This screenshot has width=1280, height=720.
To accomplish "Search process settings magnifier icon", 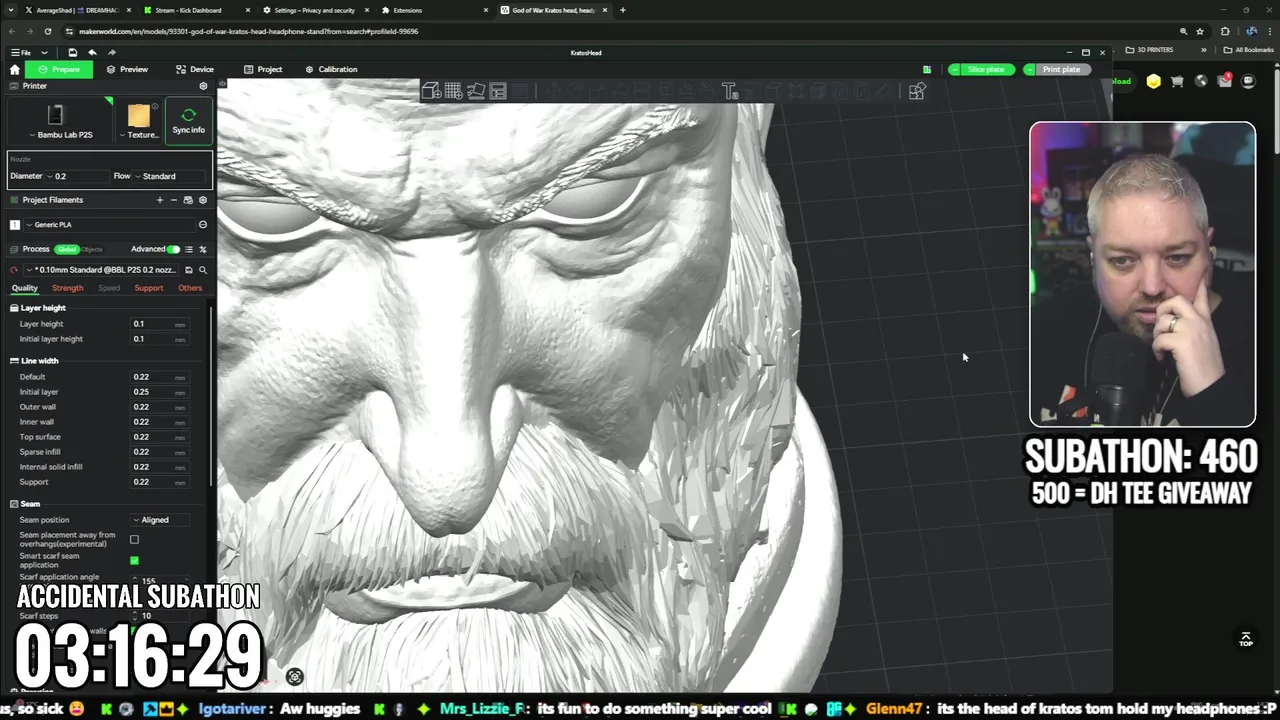I will tap(203, 270).
